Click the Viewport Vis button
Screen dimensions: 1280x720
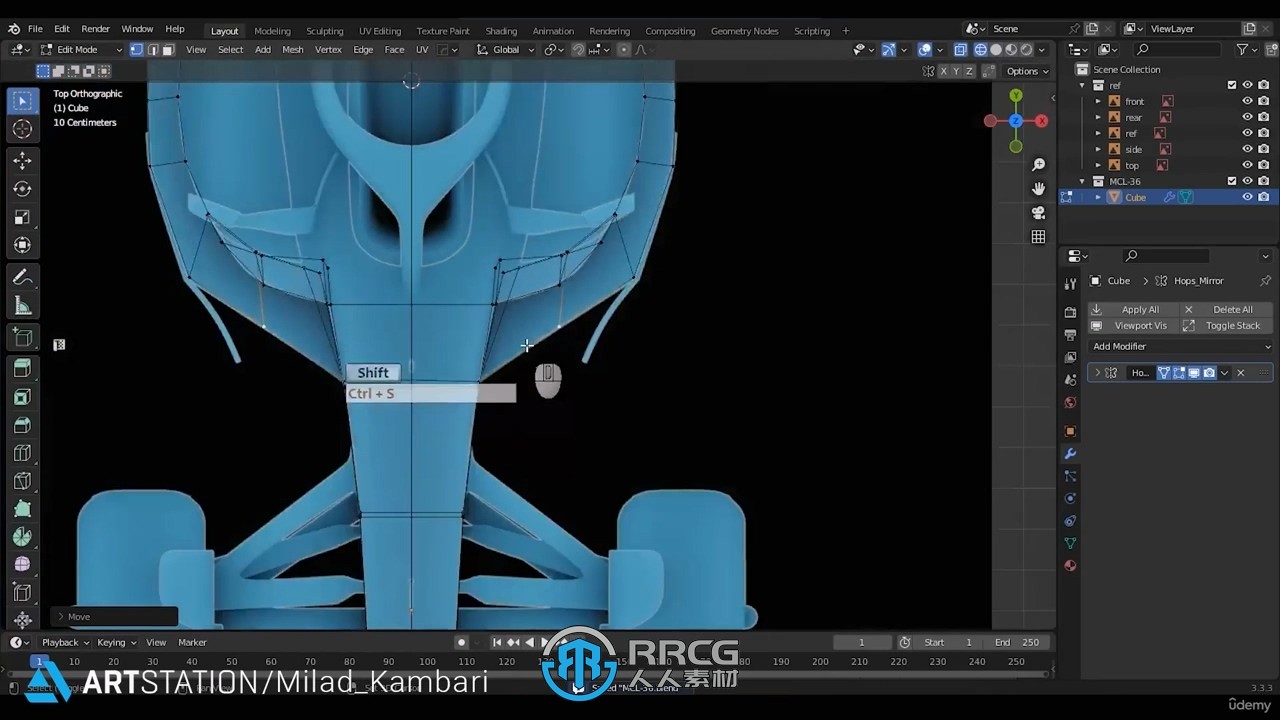[x=1132, y=325]
